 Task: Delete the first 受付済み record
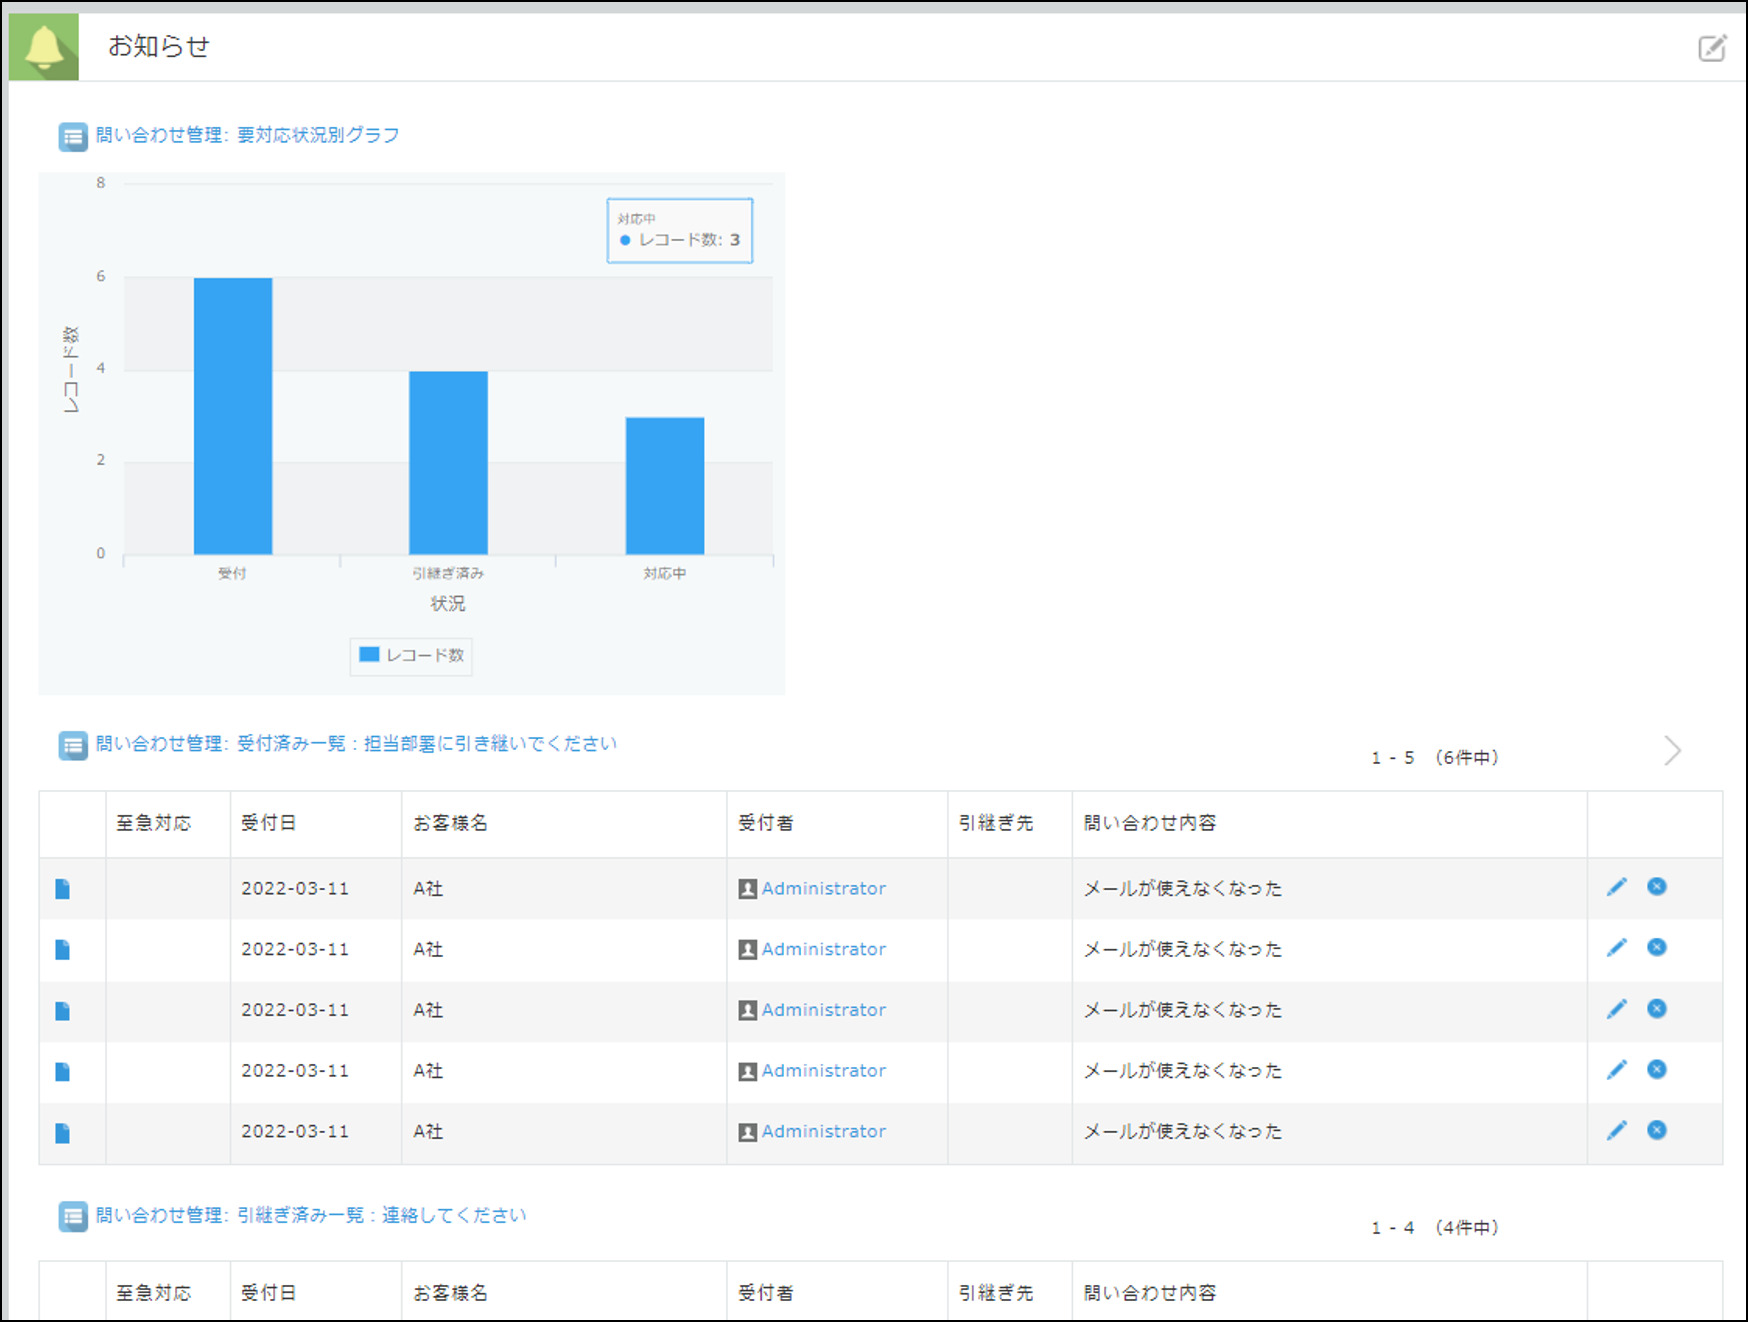pyautogui.click(x=1657, y=886)
